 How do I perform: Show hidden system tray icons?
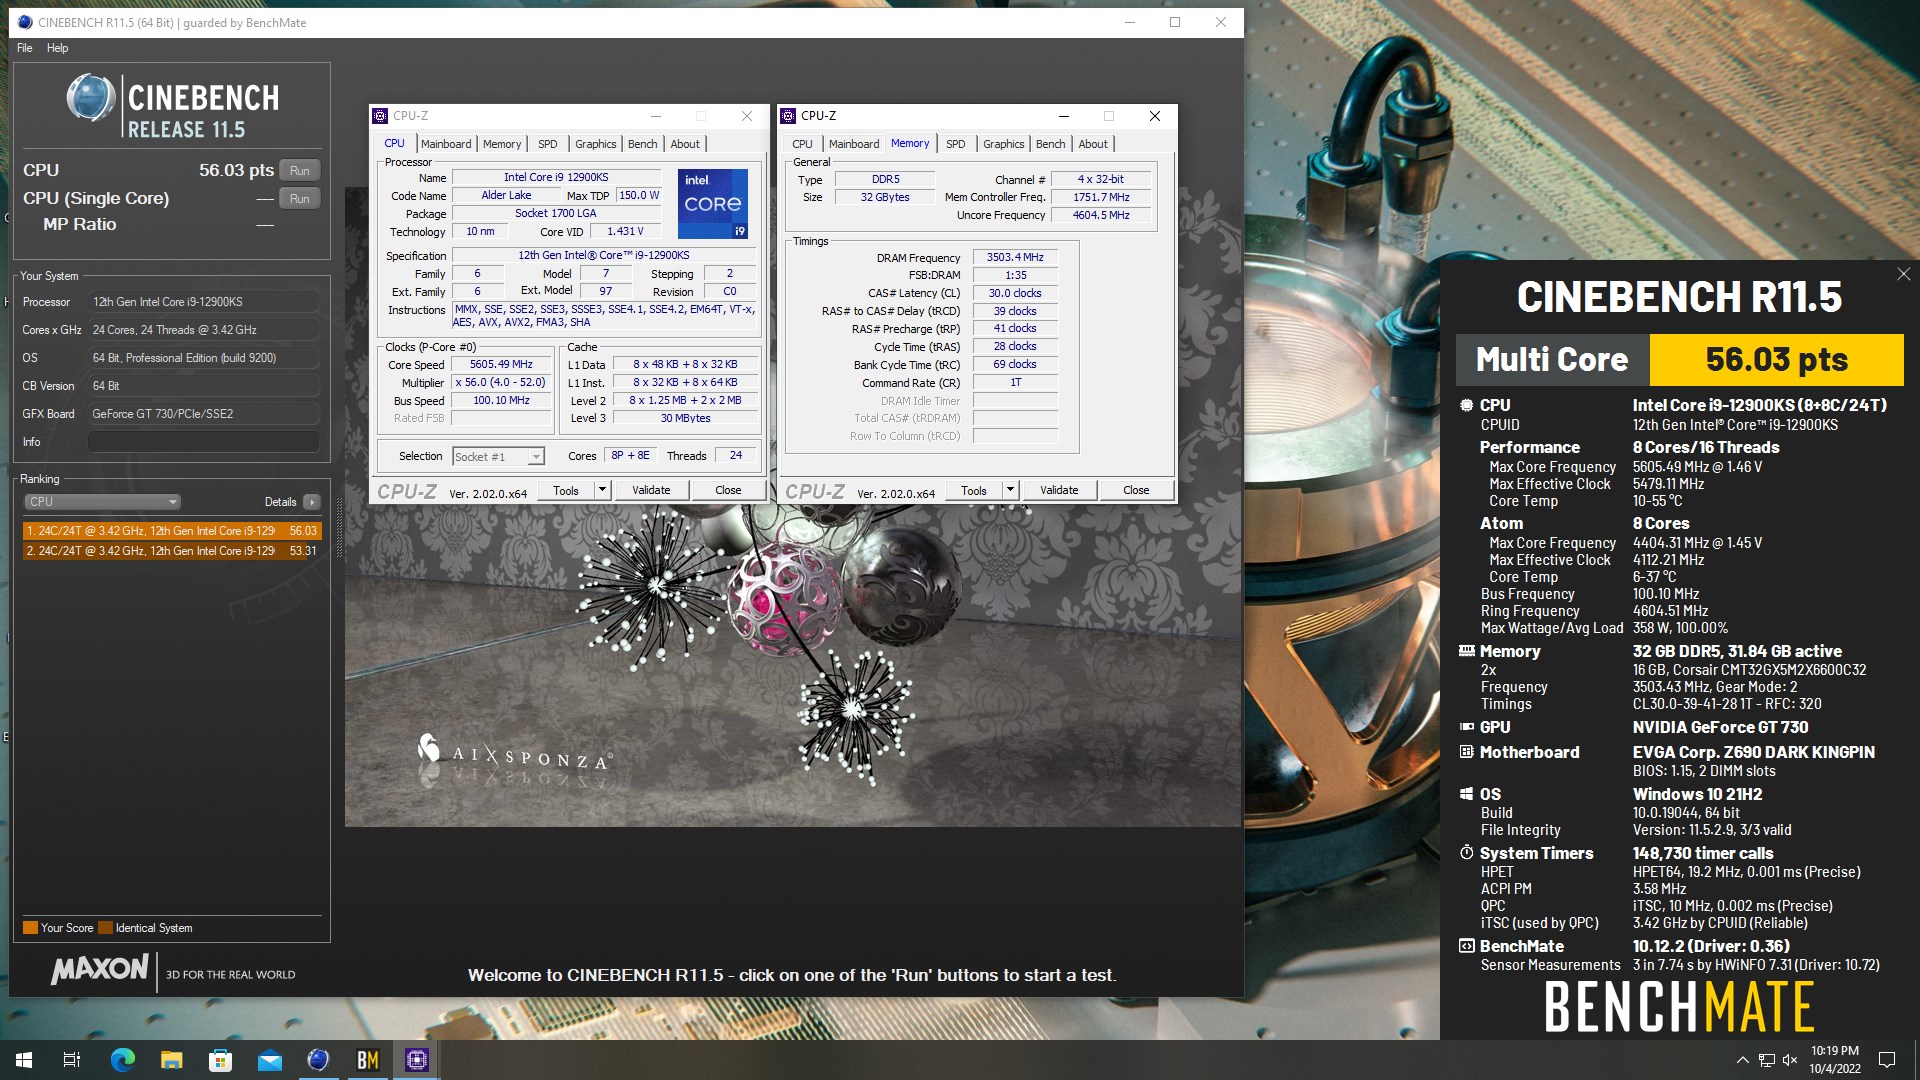1742,1060
